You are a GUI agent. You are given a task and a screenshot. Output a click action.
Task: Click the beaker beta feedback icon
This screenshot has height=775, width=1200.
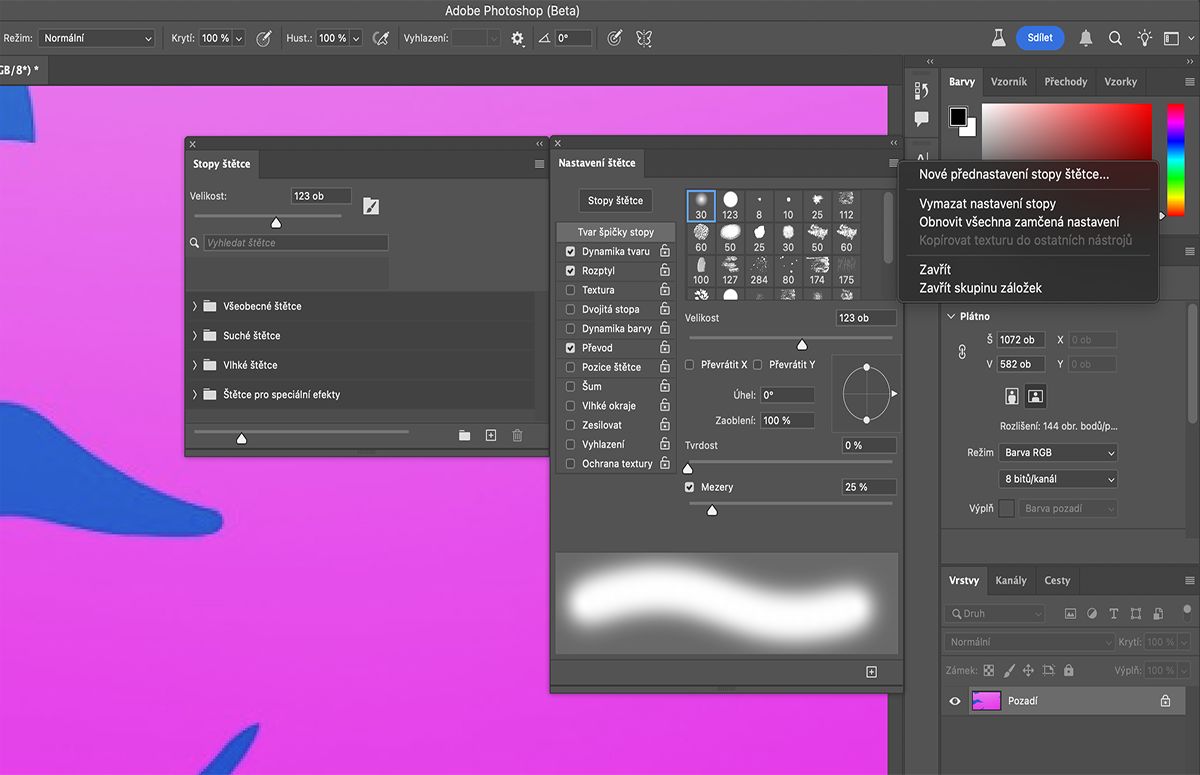(x=997, y=38)
